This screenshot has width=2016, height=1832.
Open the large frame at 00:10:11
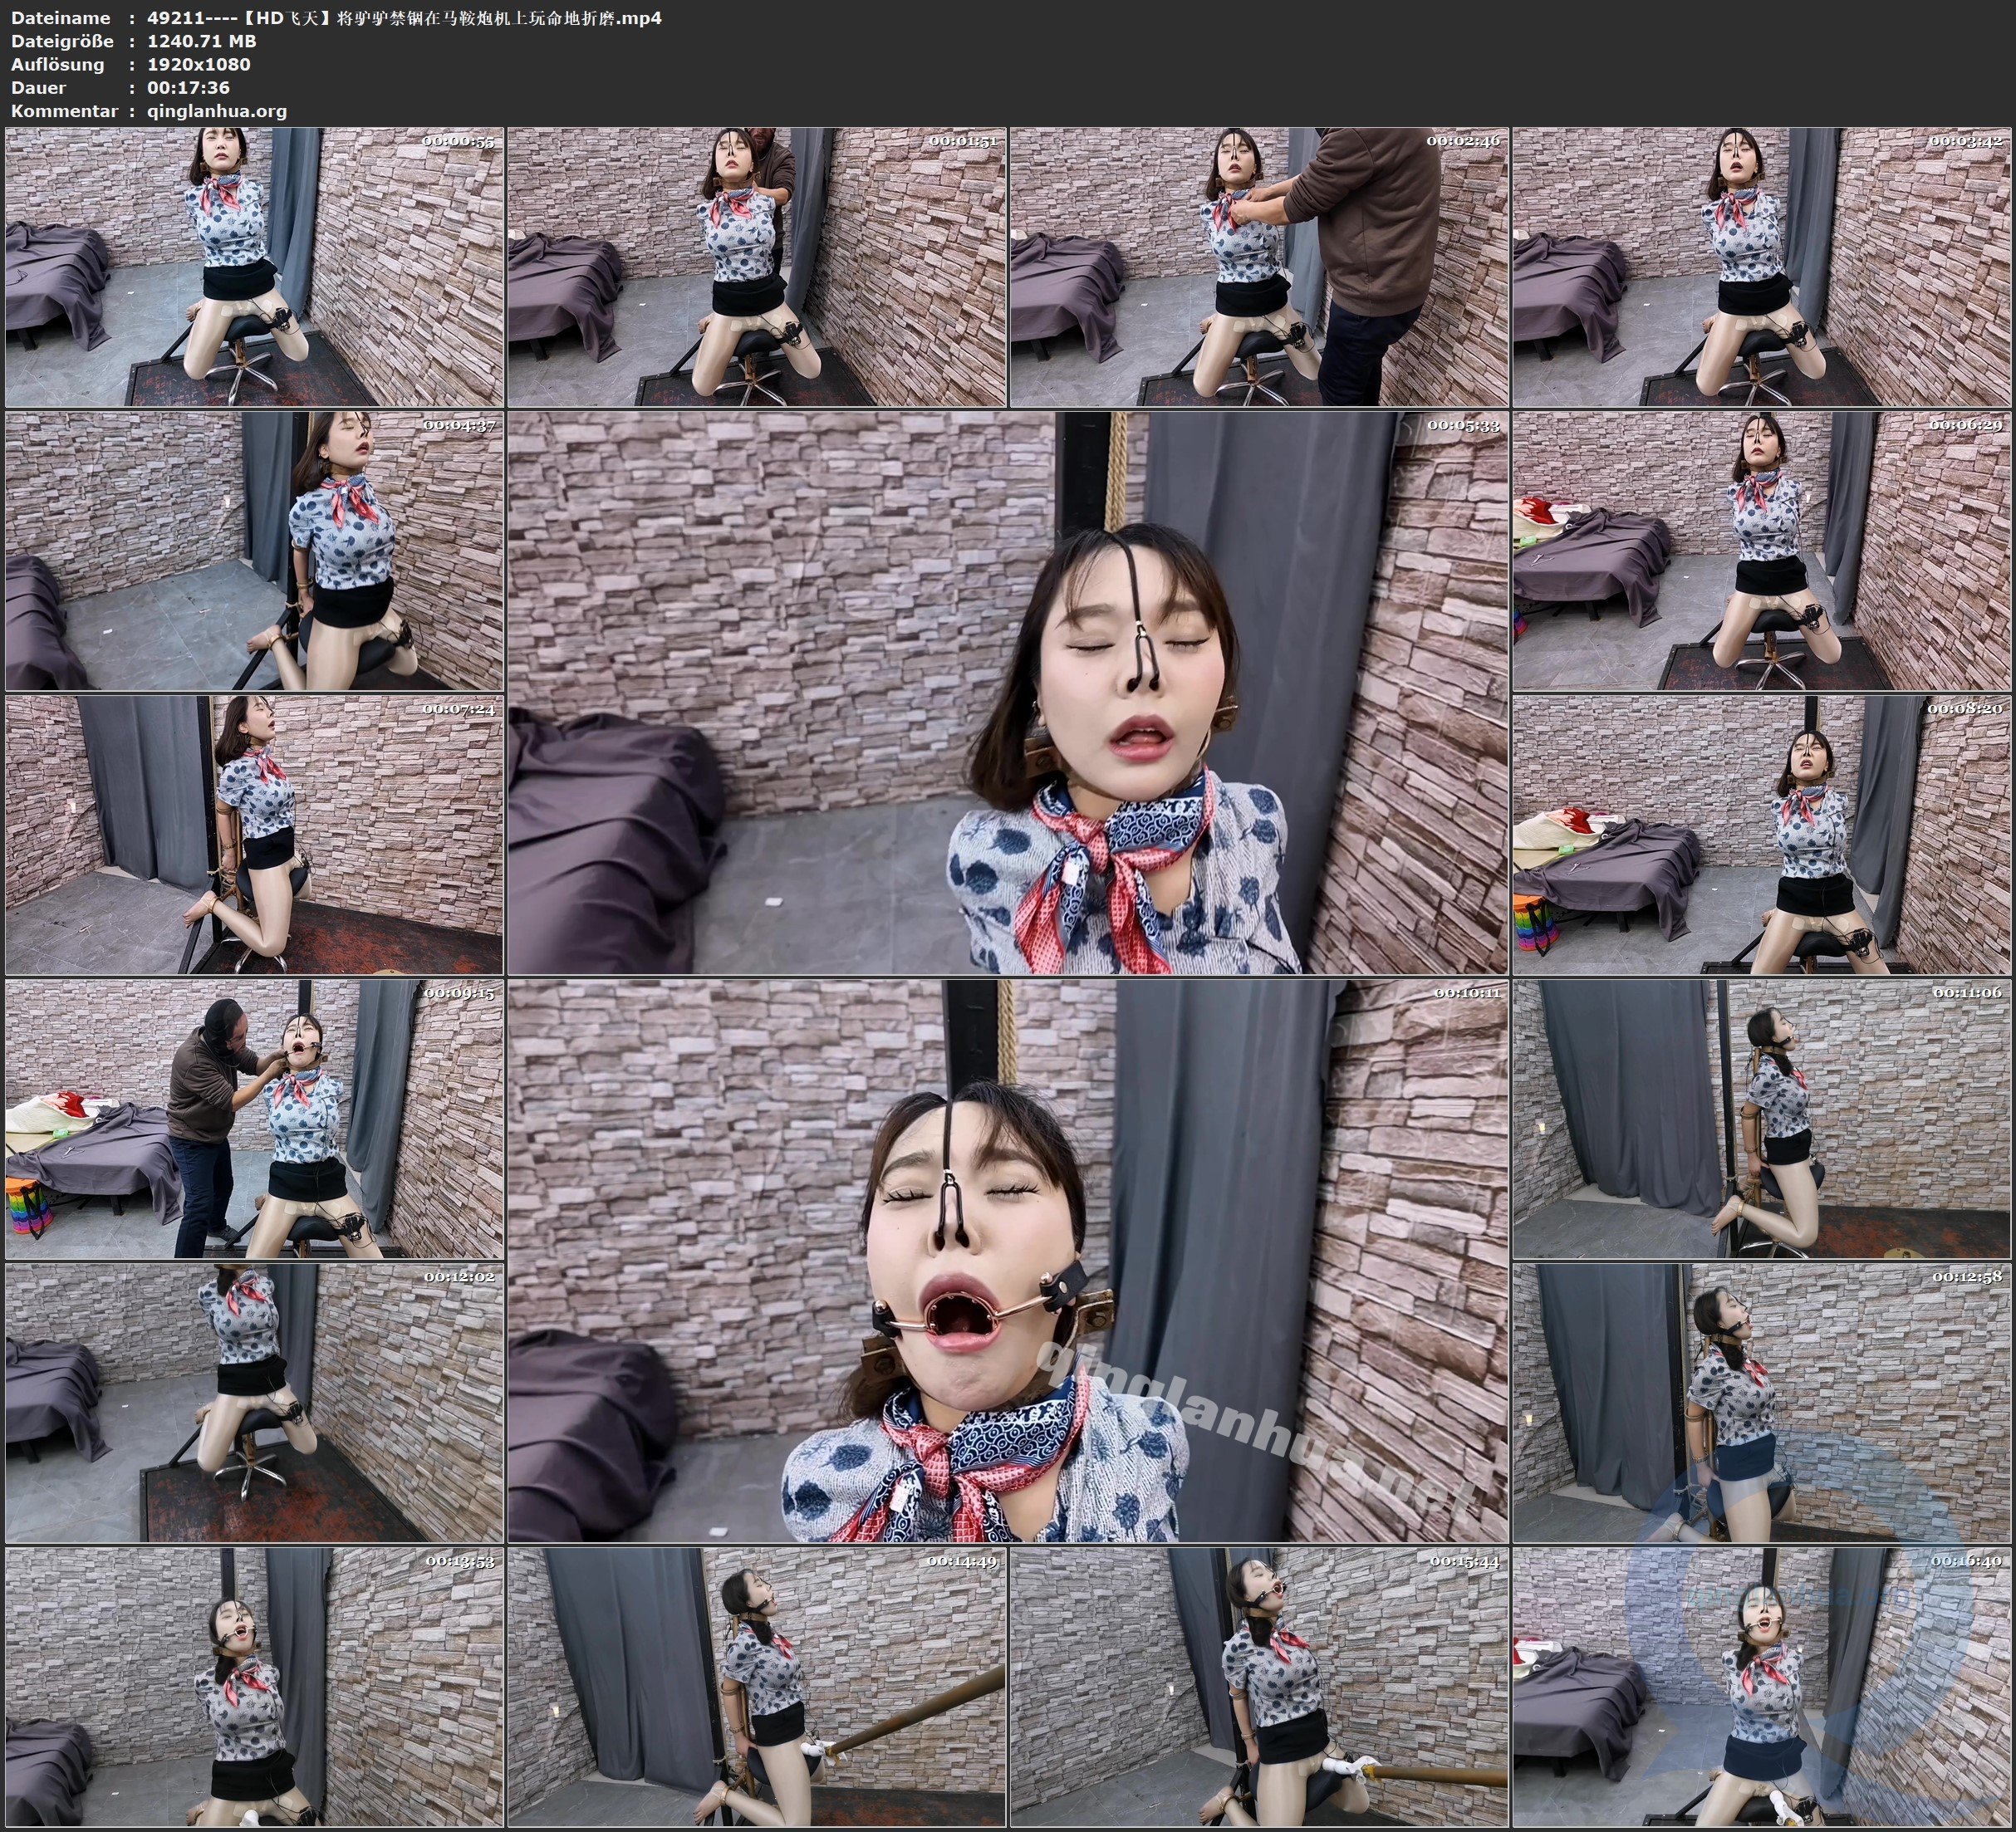[1007, 1260]
